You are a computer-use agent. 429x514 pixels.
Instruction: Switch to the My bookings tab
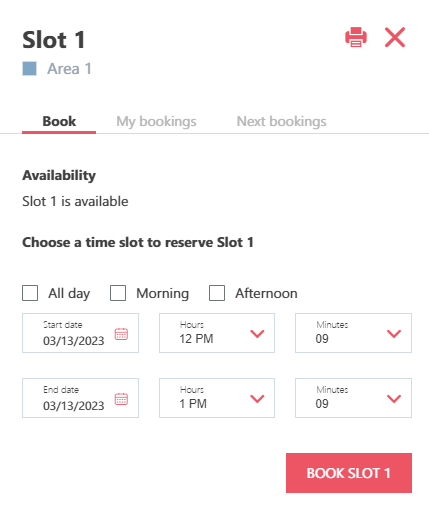coord(156,121)
